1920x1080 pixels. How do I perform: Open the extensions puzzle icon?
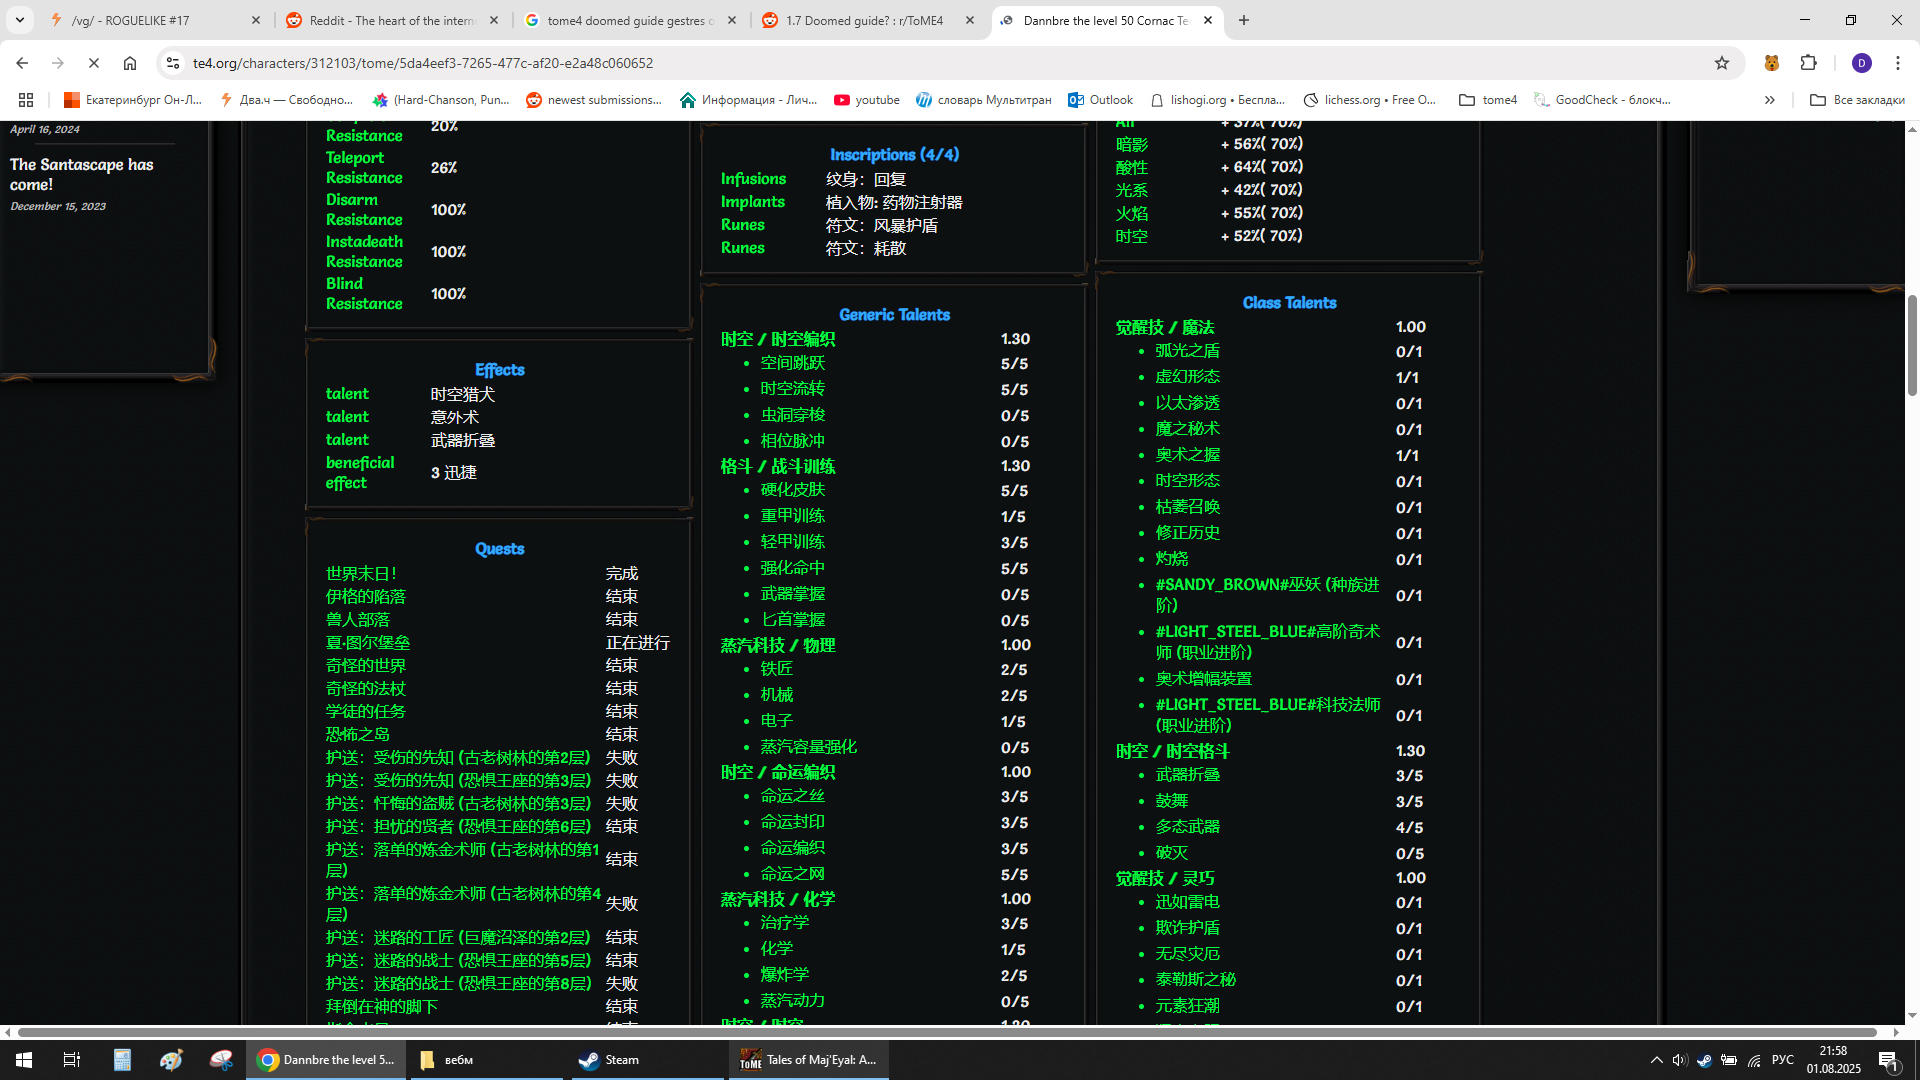point(1808,63)
